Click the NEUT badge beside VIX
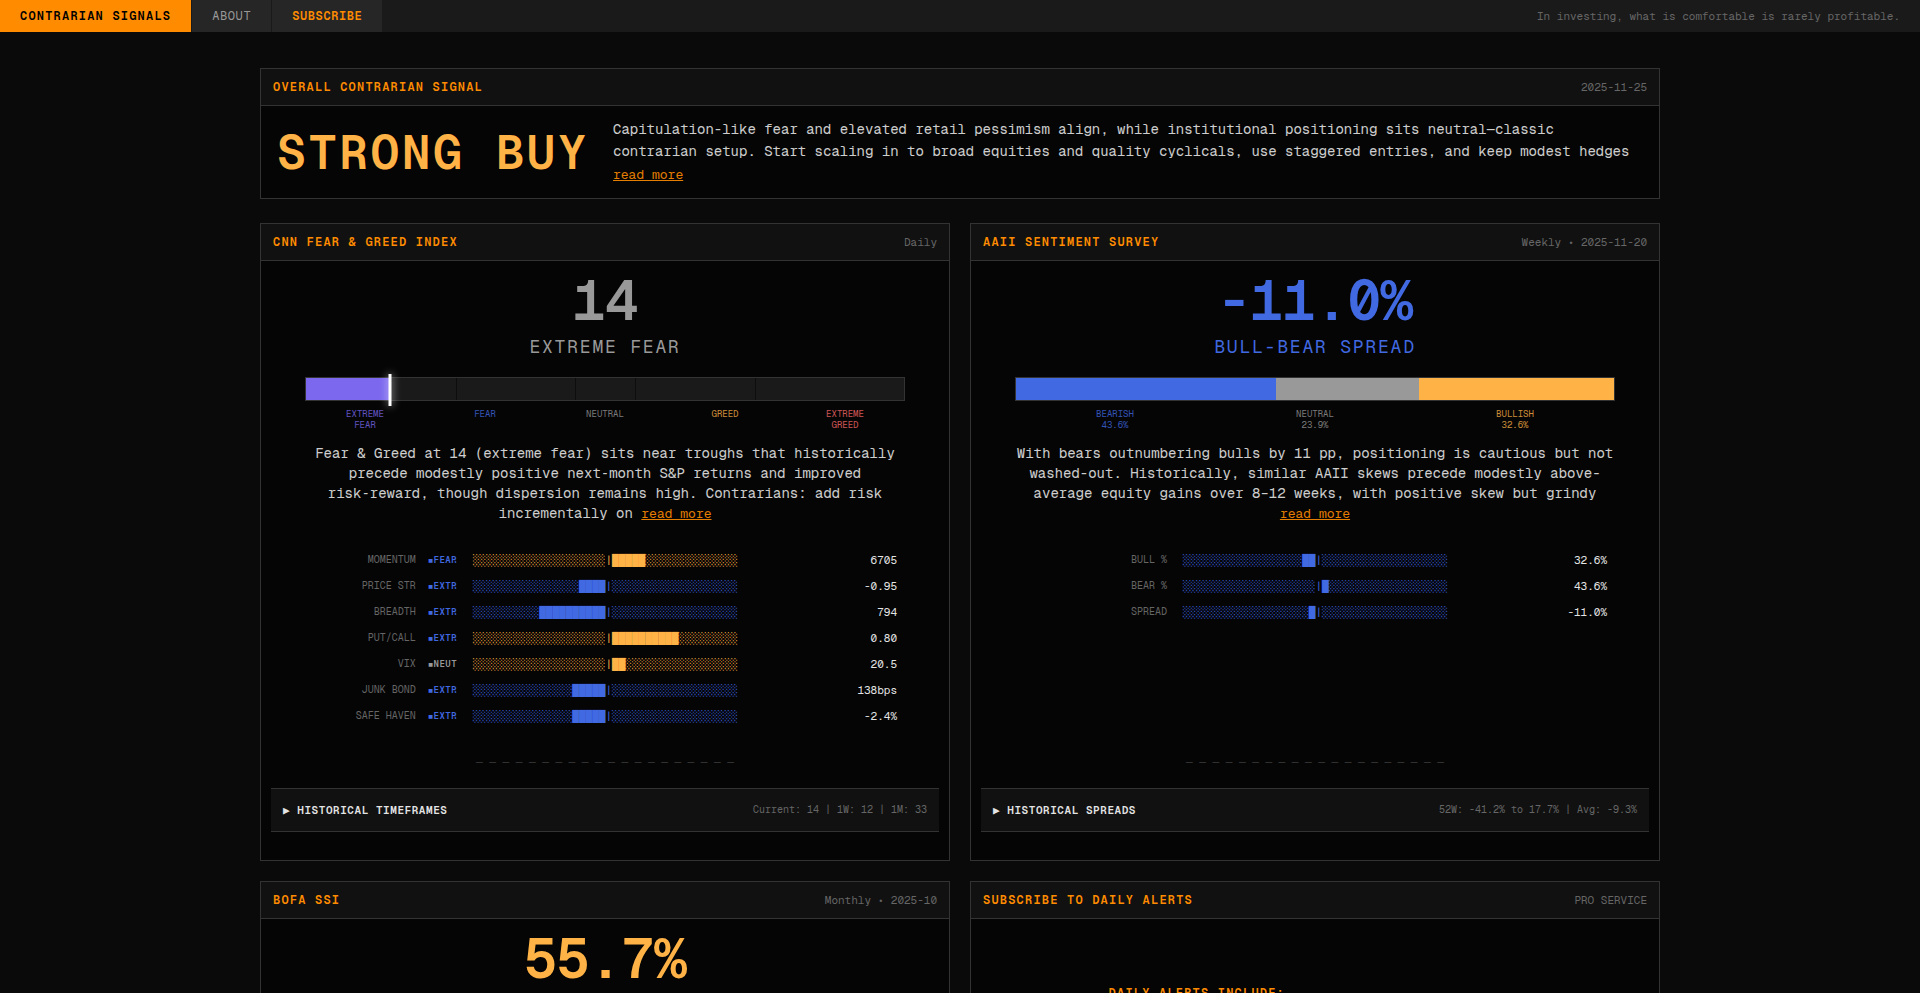This screenshot has width=1920, height=993. point(442,664)
